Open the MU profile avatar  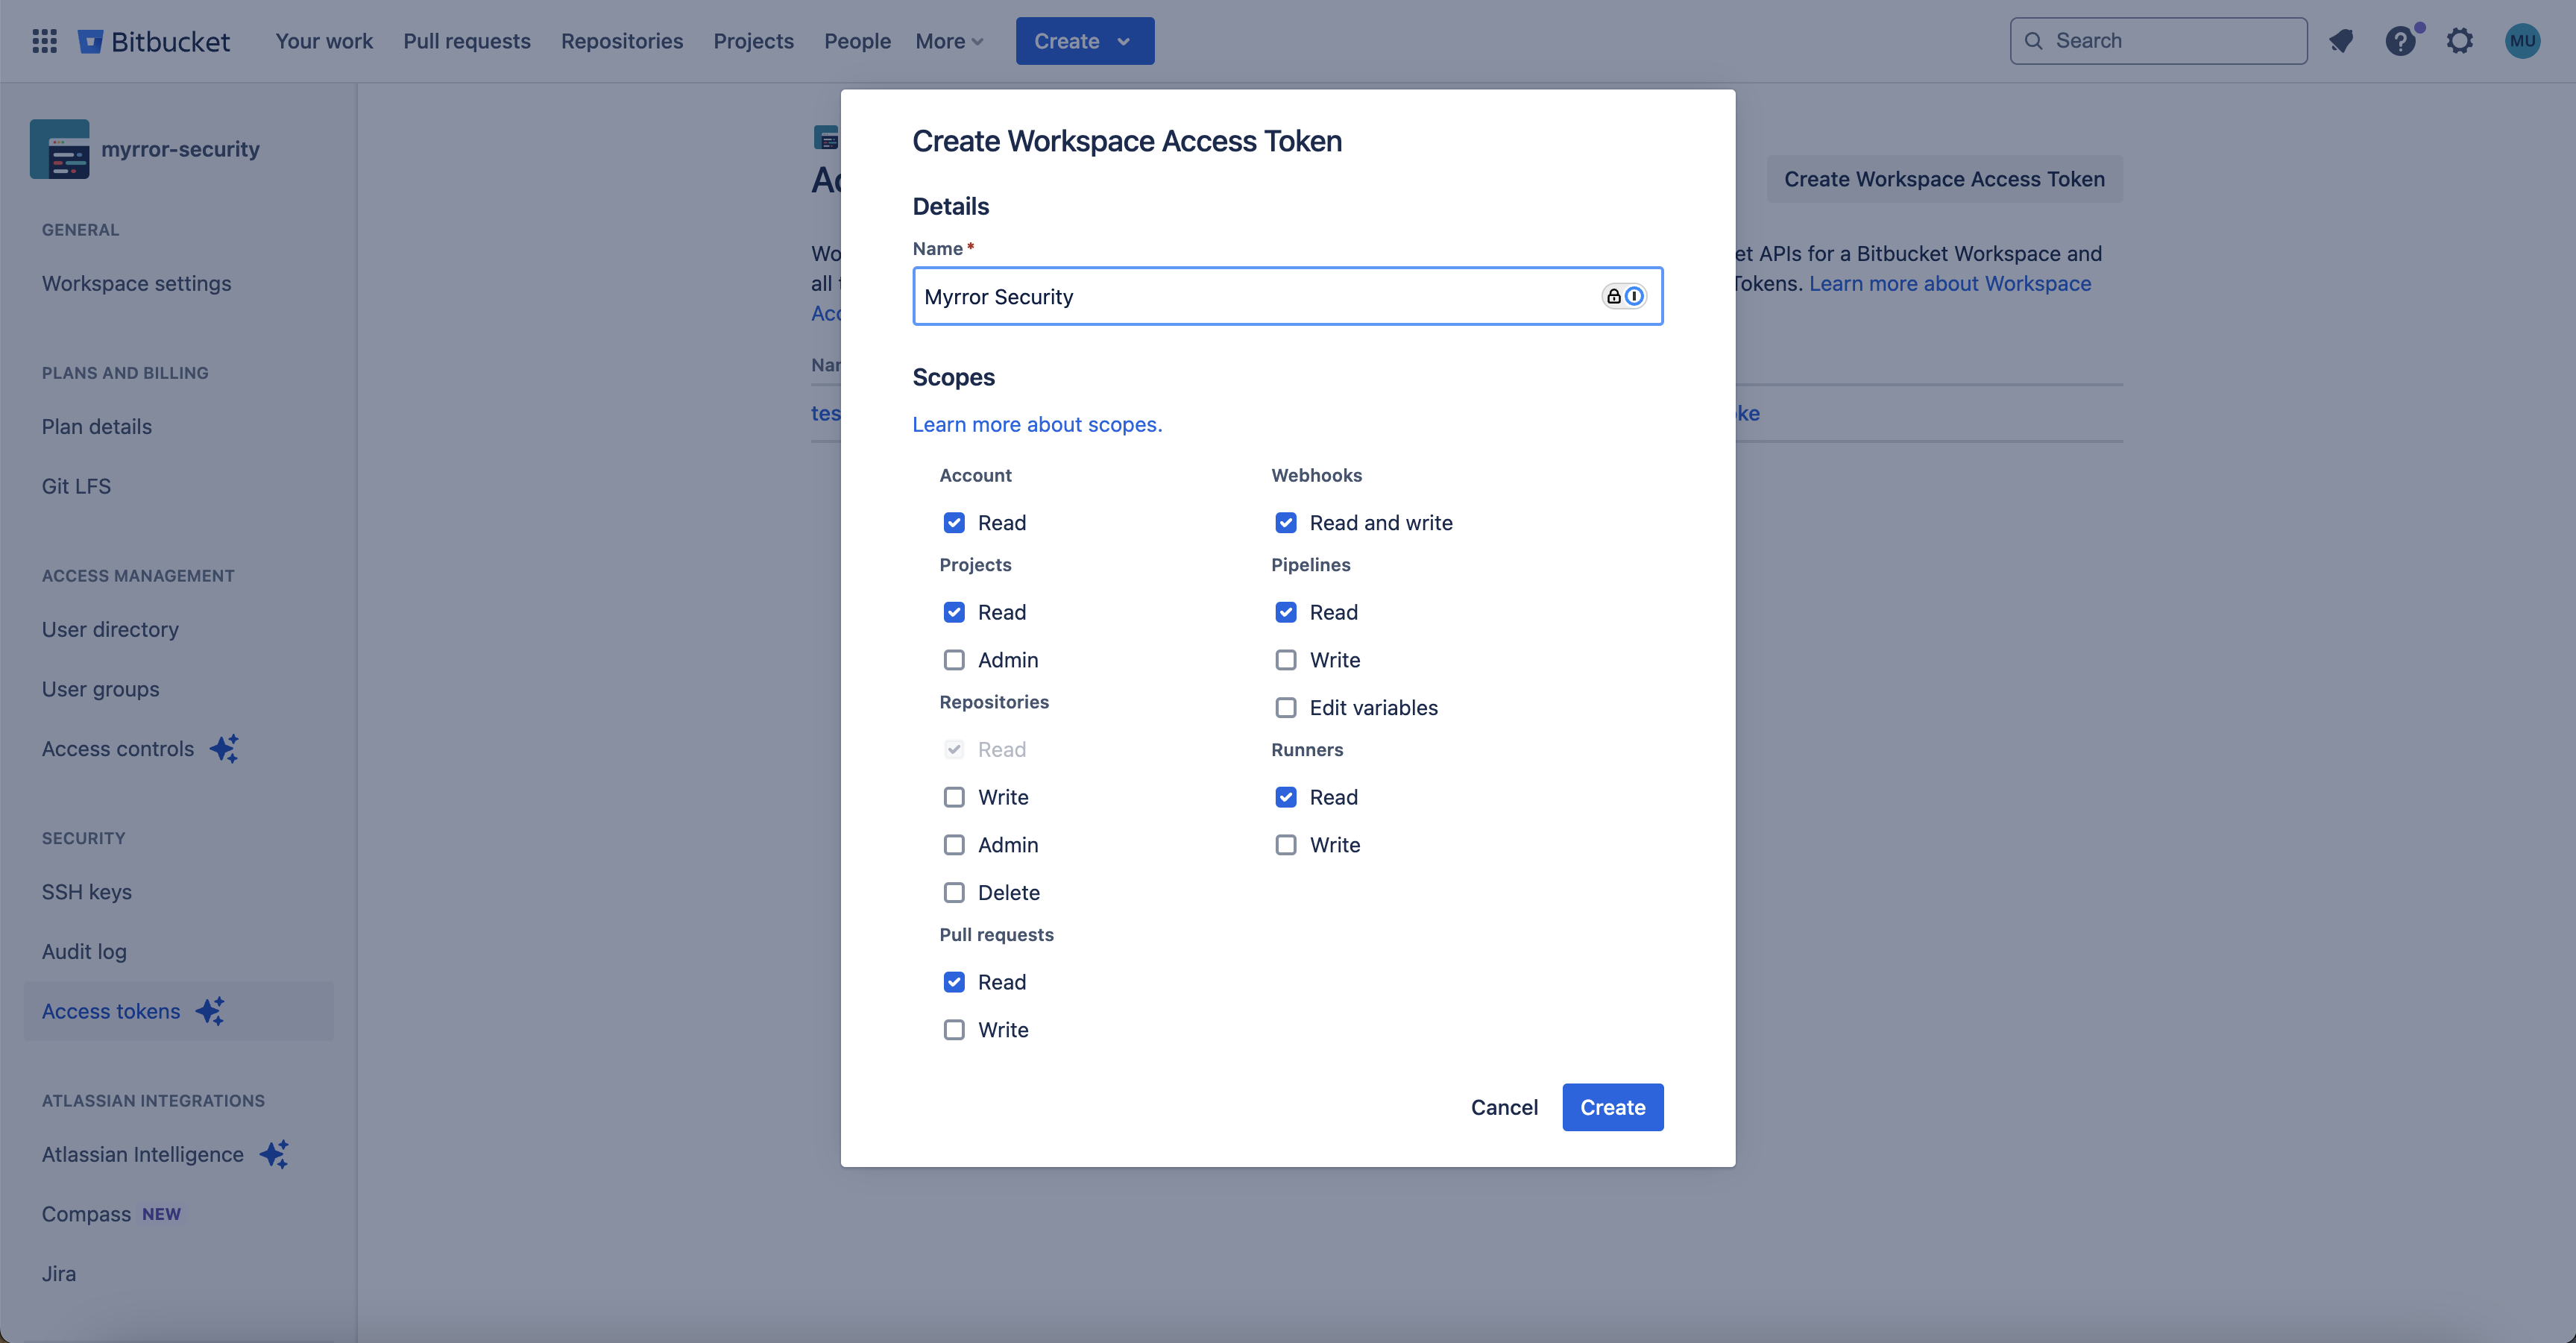click(x=2522, y=41)
